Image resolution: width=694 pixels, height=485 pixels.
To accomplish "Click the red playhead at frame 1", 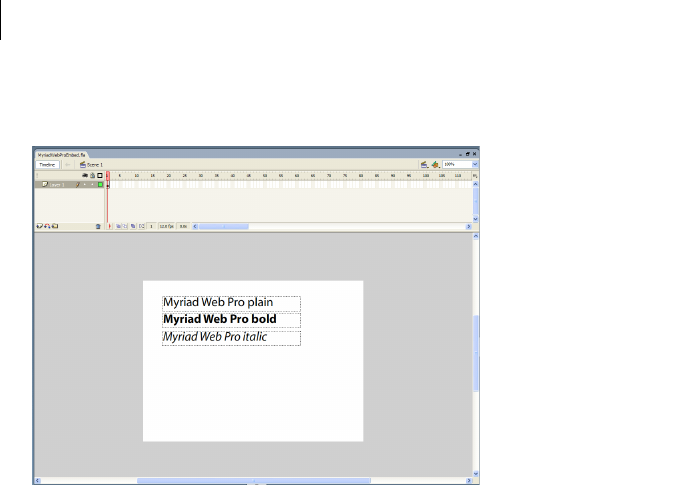I will pos(108,175).
